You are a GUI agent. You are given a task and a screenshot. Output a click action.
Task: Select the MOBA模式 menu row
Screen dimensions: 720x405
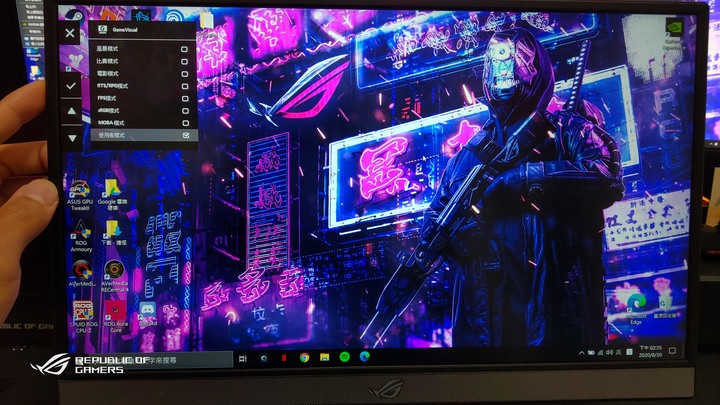(x=144, y=123)
